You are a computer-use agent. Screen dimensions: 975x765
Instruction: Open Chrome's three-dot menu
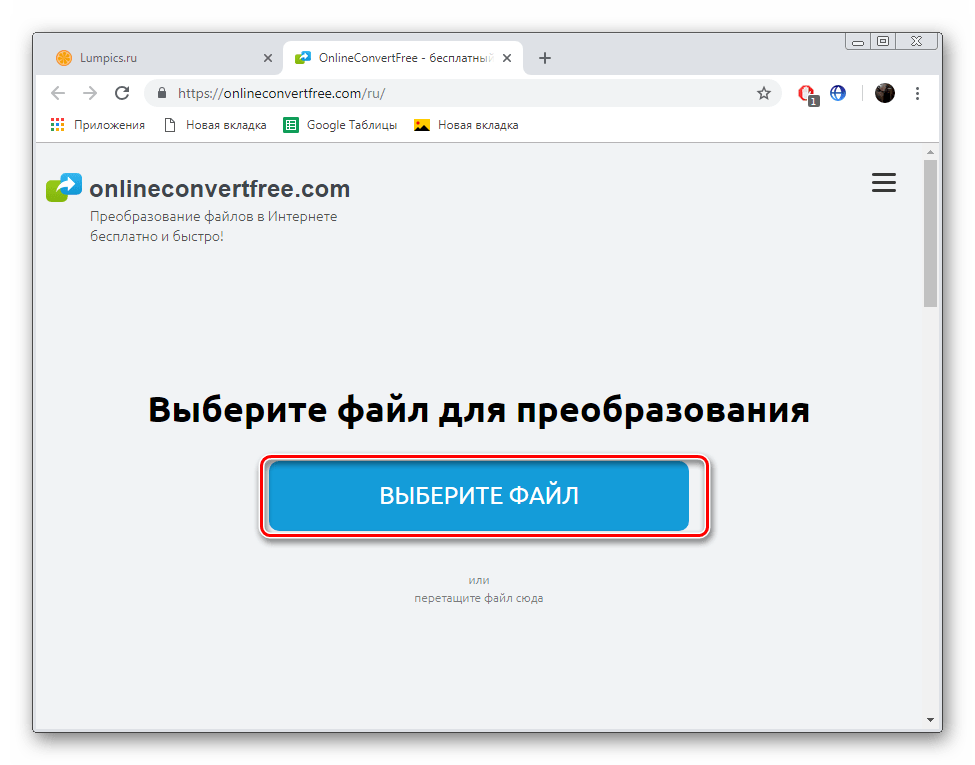coord(917,93)
